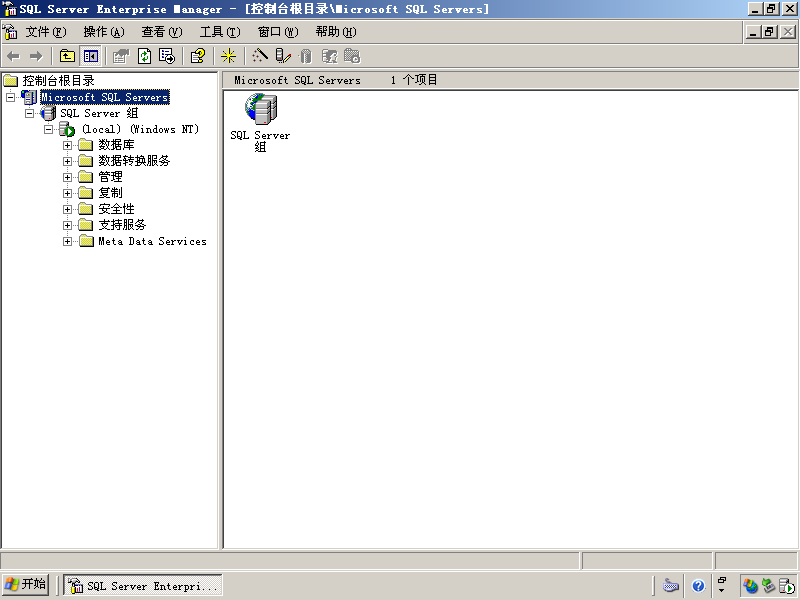The height and width of the screenshot is (600, 800).
Task: Click the Export list toolbar icon
Action: [x=167, y=56]
